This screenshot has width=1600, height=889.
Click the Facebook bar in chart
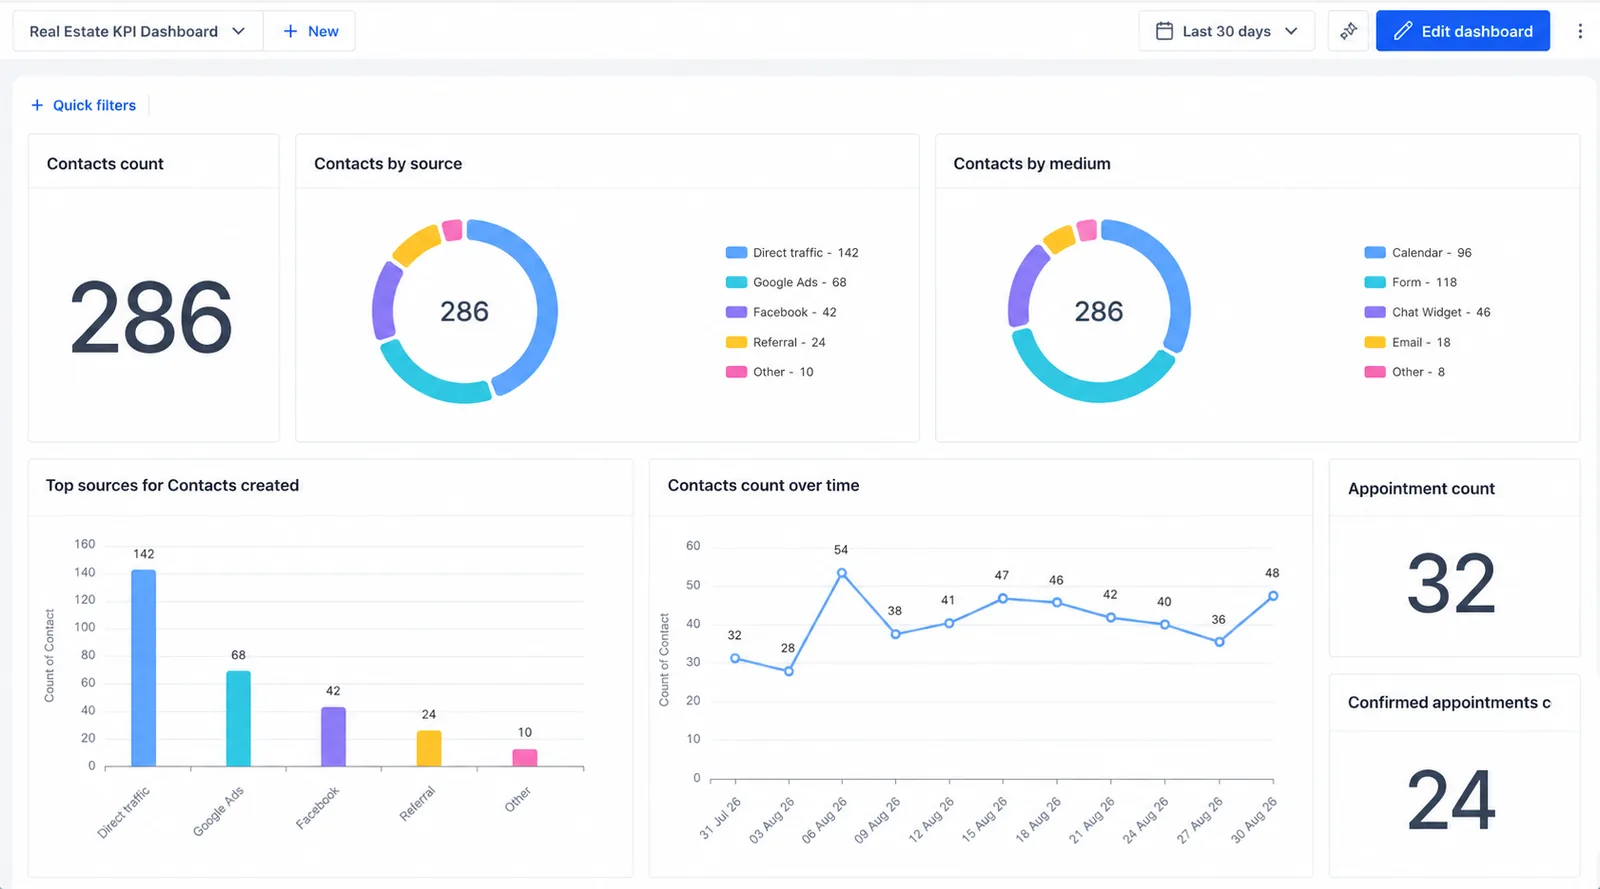[x=333, y=737]
